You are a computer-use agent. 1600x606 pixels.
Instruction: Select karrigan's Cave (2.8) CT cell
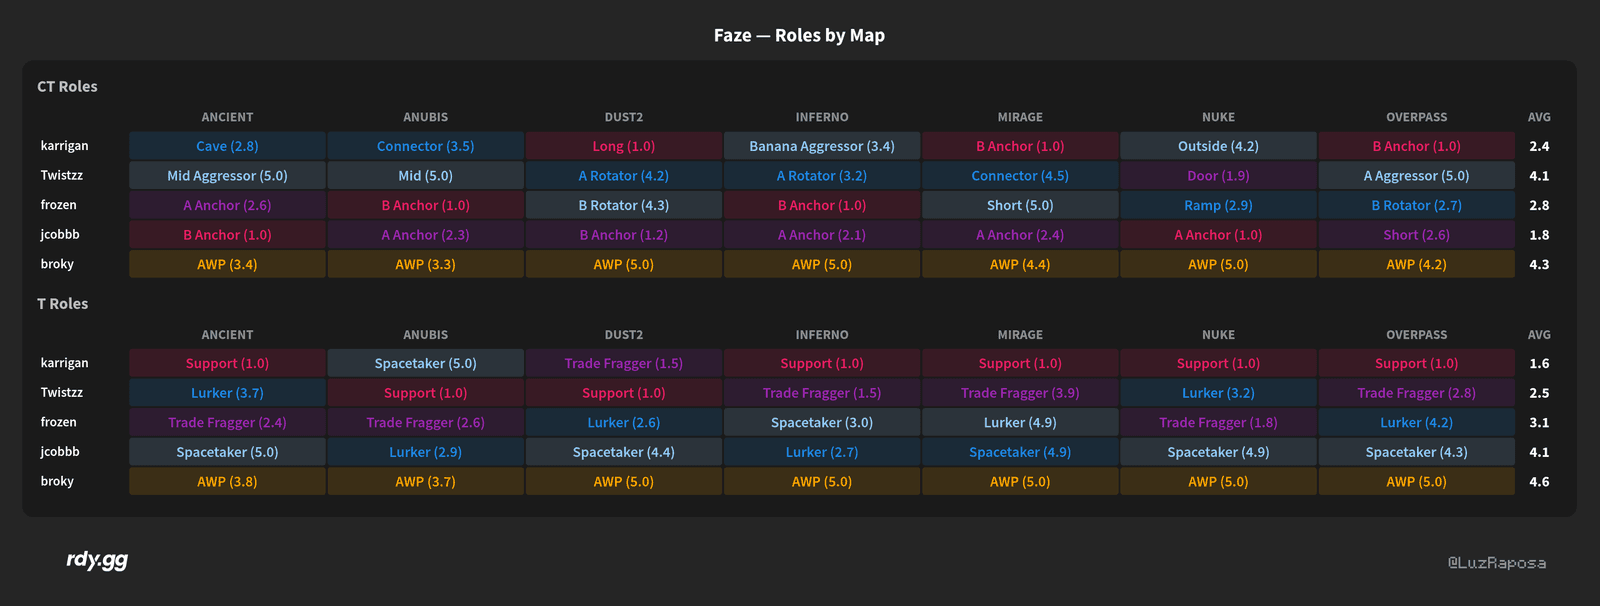227,146
